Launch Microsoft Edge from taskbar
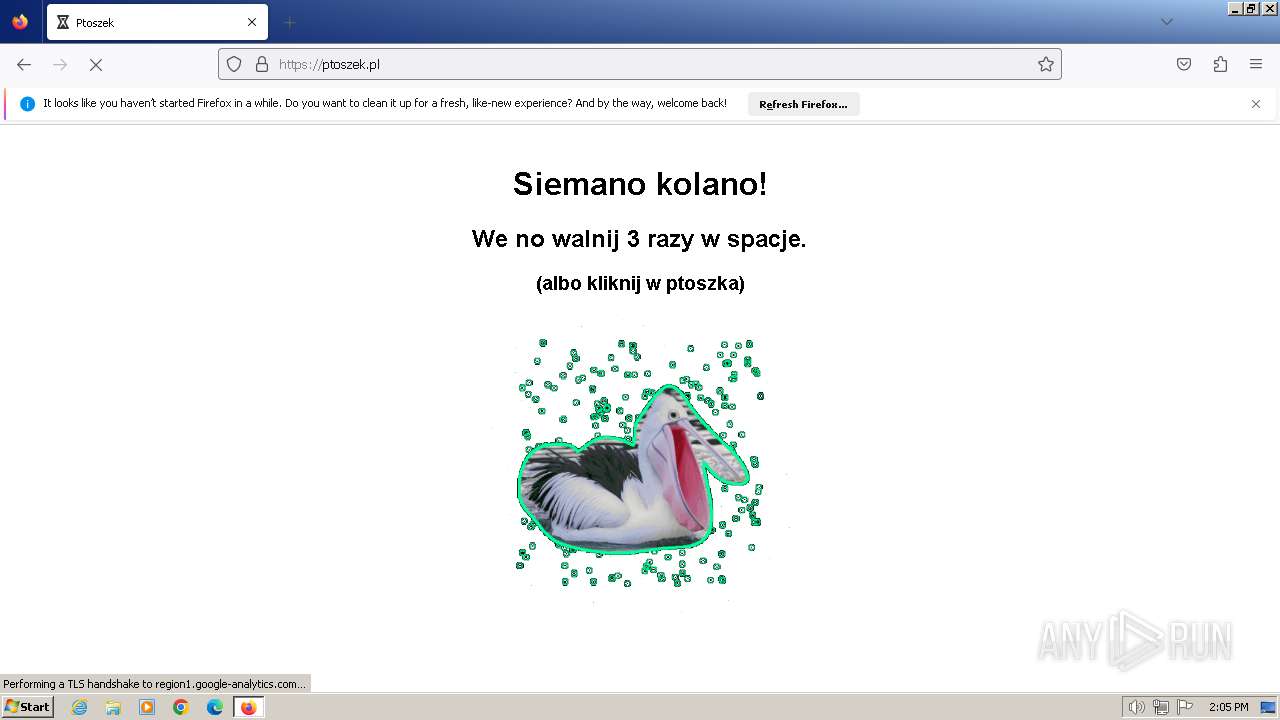This screenshot has width=1280, height=720. point(215,707)
